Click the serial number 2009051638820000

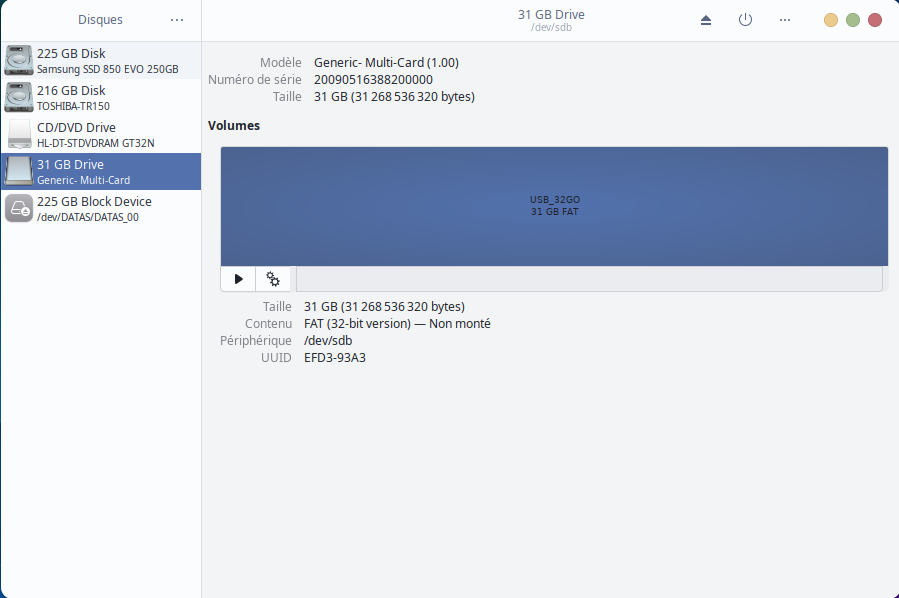(x=373, y=80)
